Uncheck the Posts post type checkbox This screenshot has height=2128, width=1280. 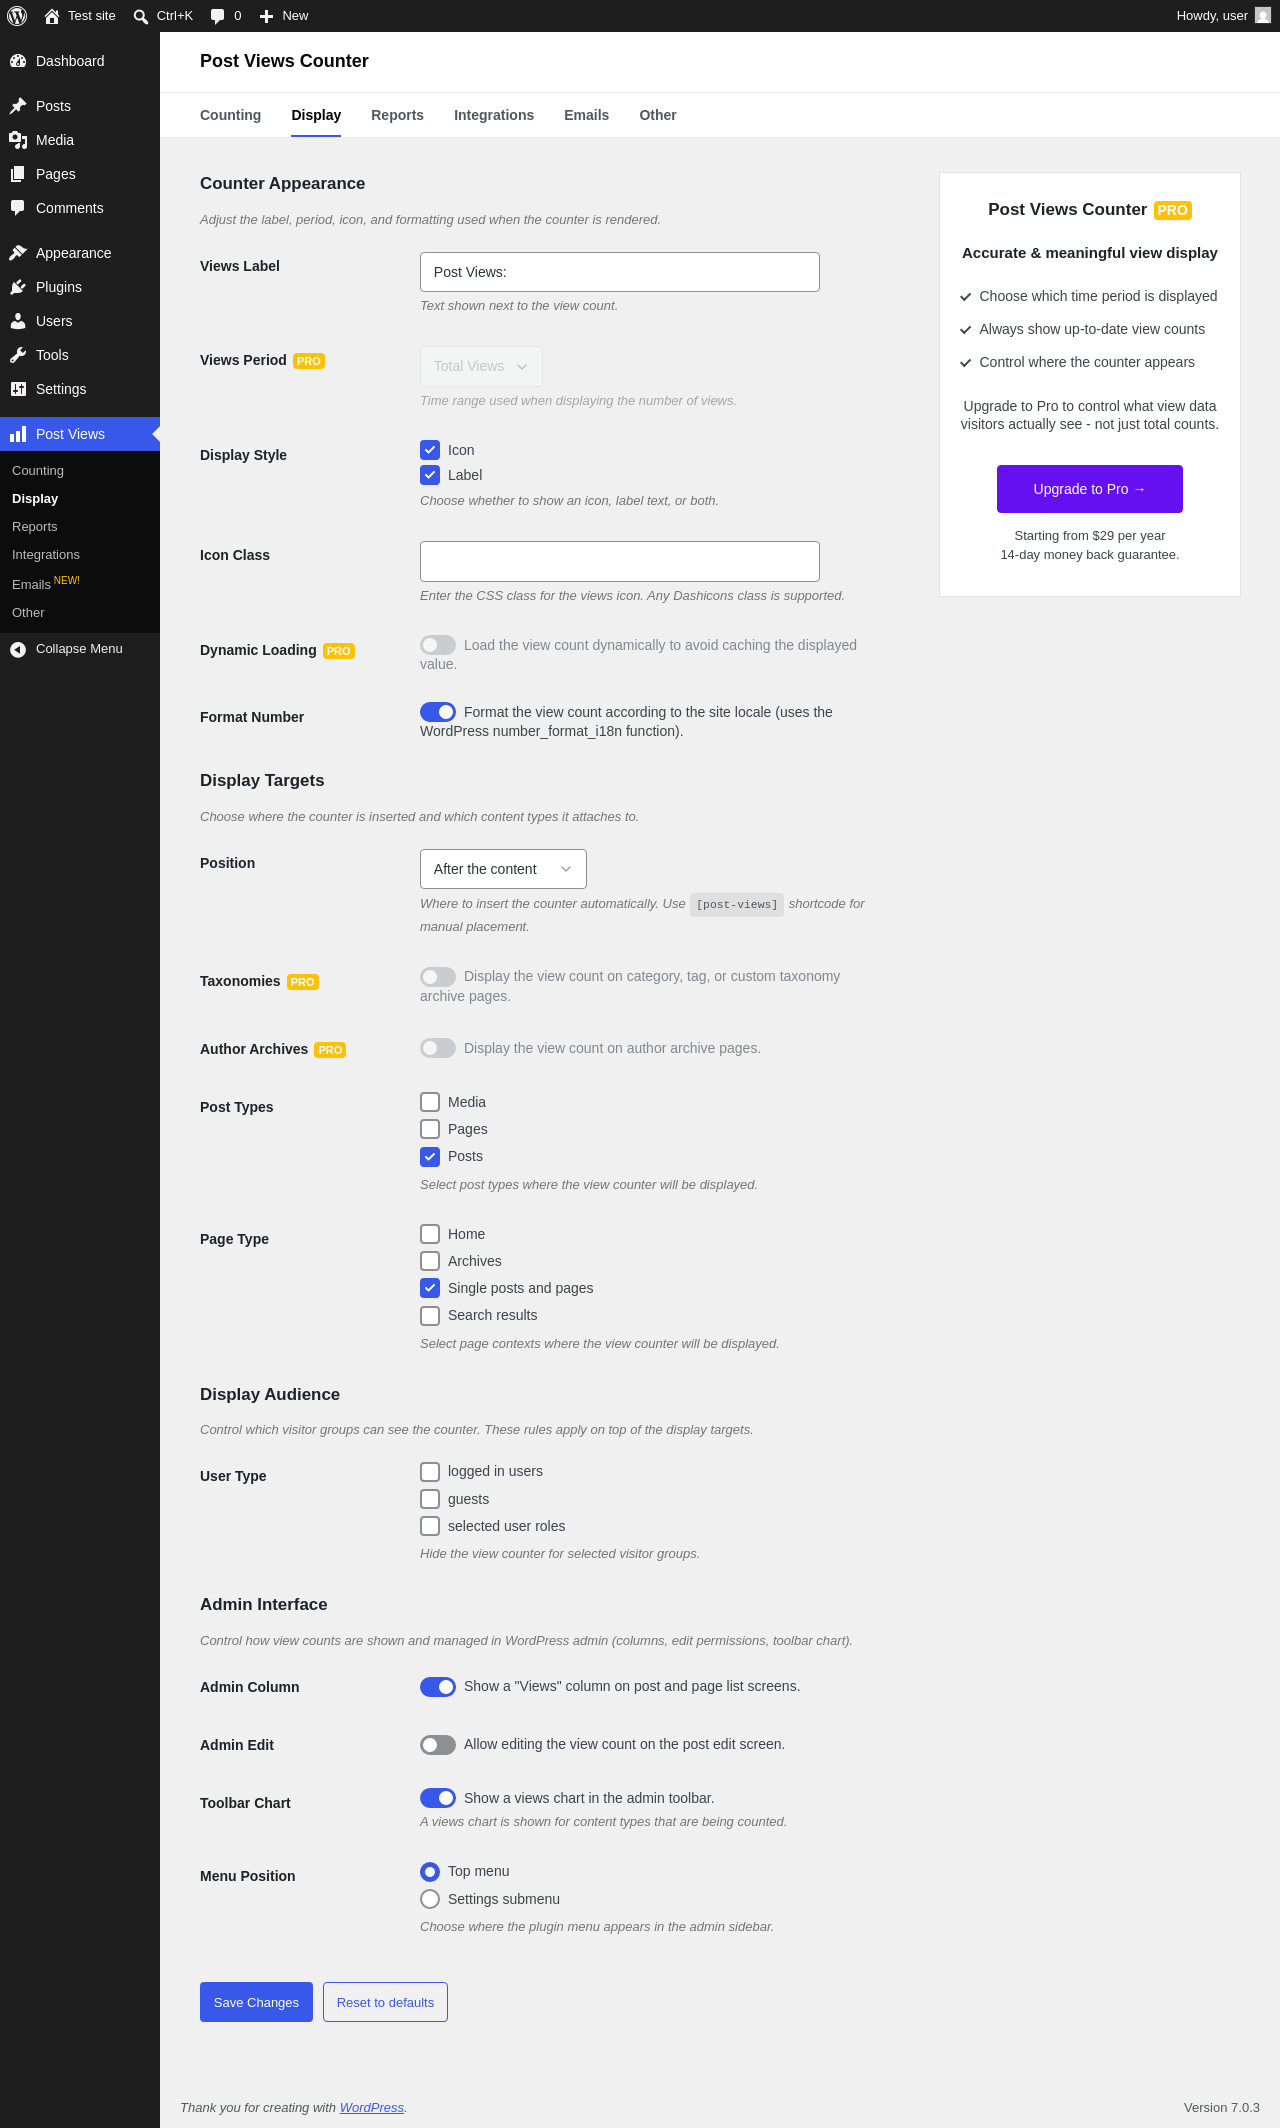(430, 1156)
